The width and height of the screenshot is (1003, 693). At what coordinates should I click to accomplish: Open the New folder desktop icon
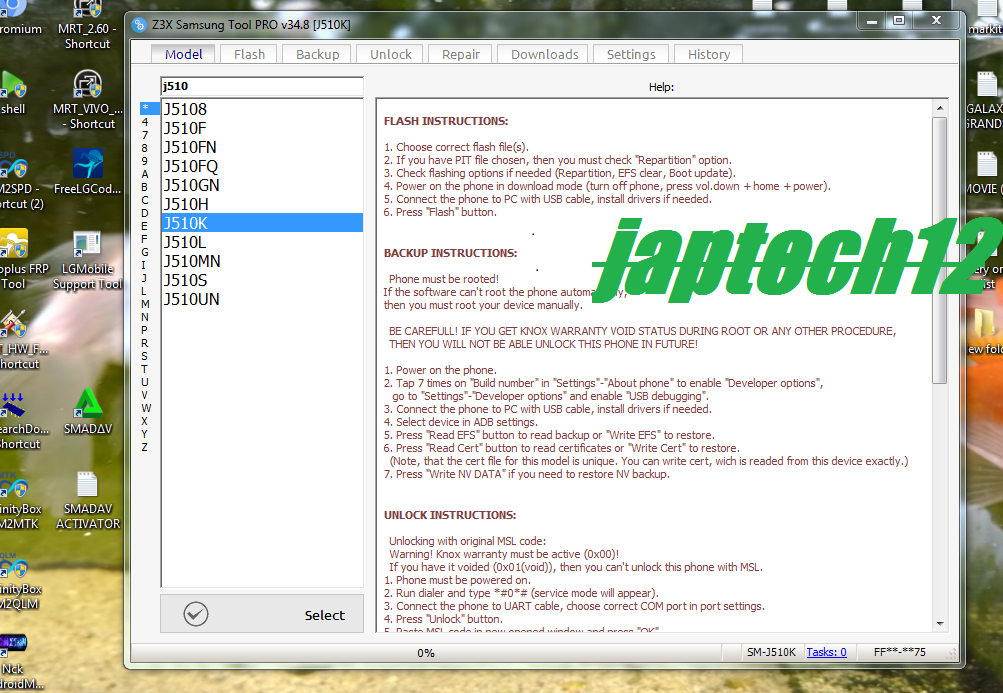(x=986, y=331)
